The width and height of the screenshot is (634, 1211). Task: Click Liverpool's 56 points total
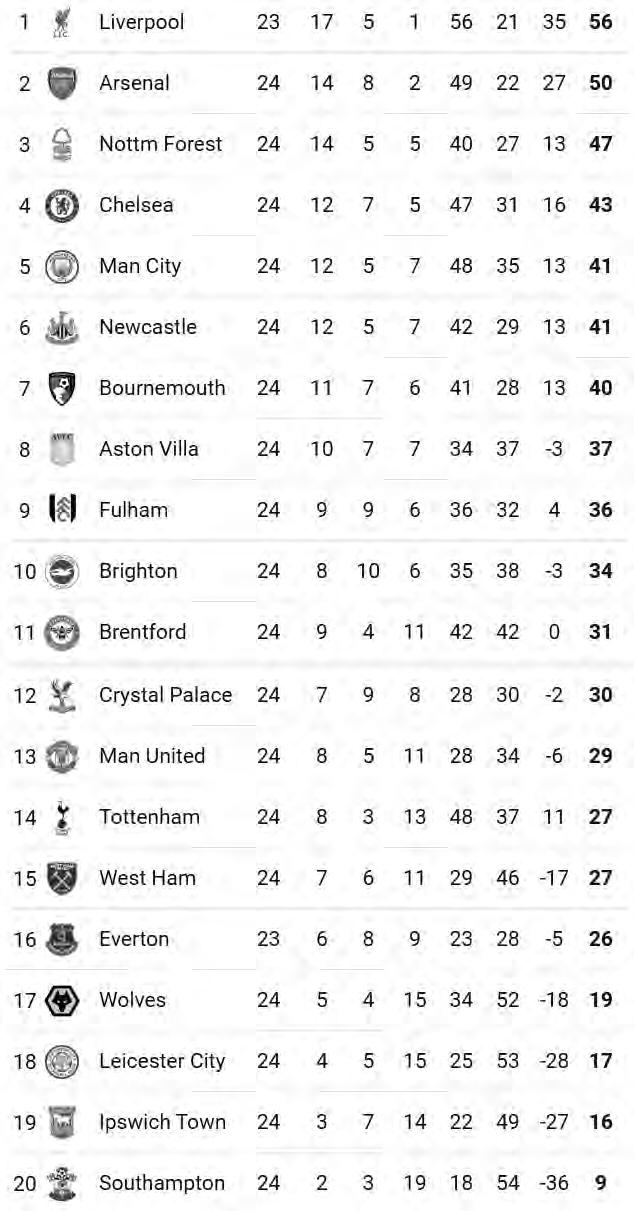point(600,22)
